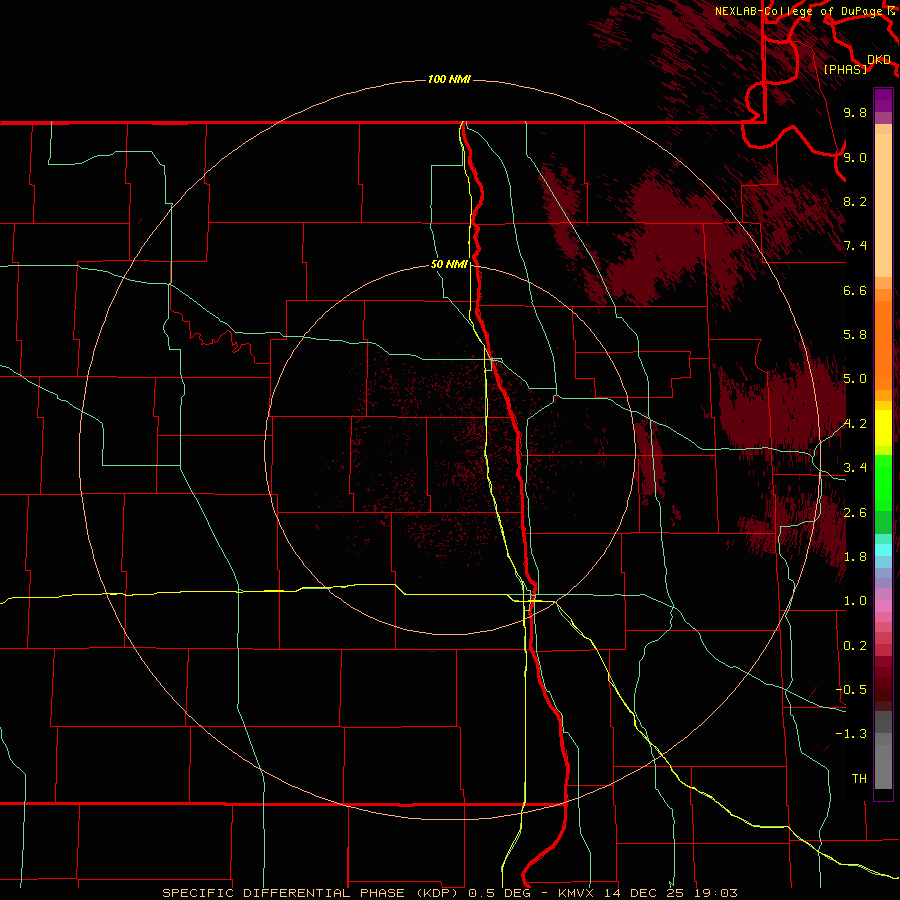Screen dimensions: 900x900
Task: Click the 1.0 value on the color scale
Action: click(x=855, y=601)
